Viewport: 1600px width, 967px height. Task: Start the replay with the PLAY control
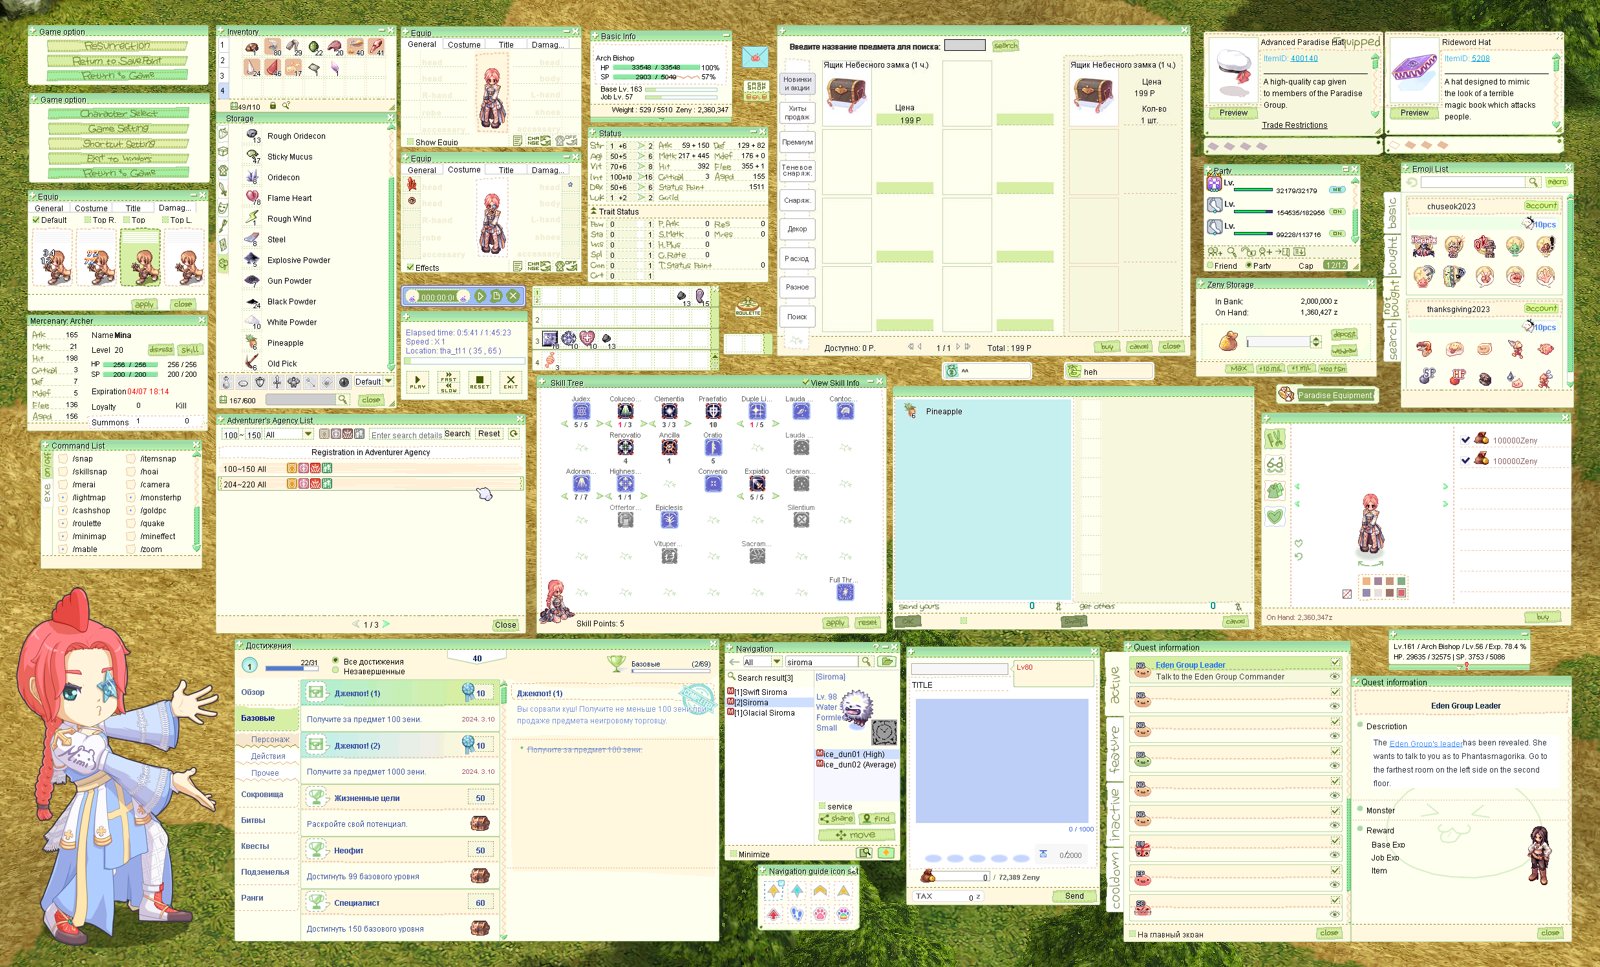coord(418,381)
